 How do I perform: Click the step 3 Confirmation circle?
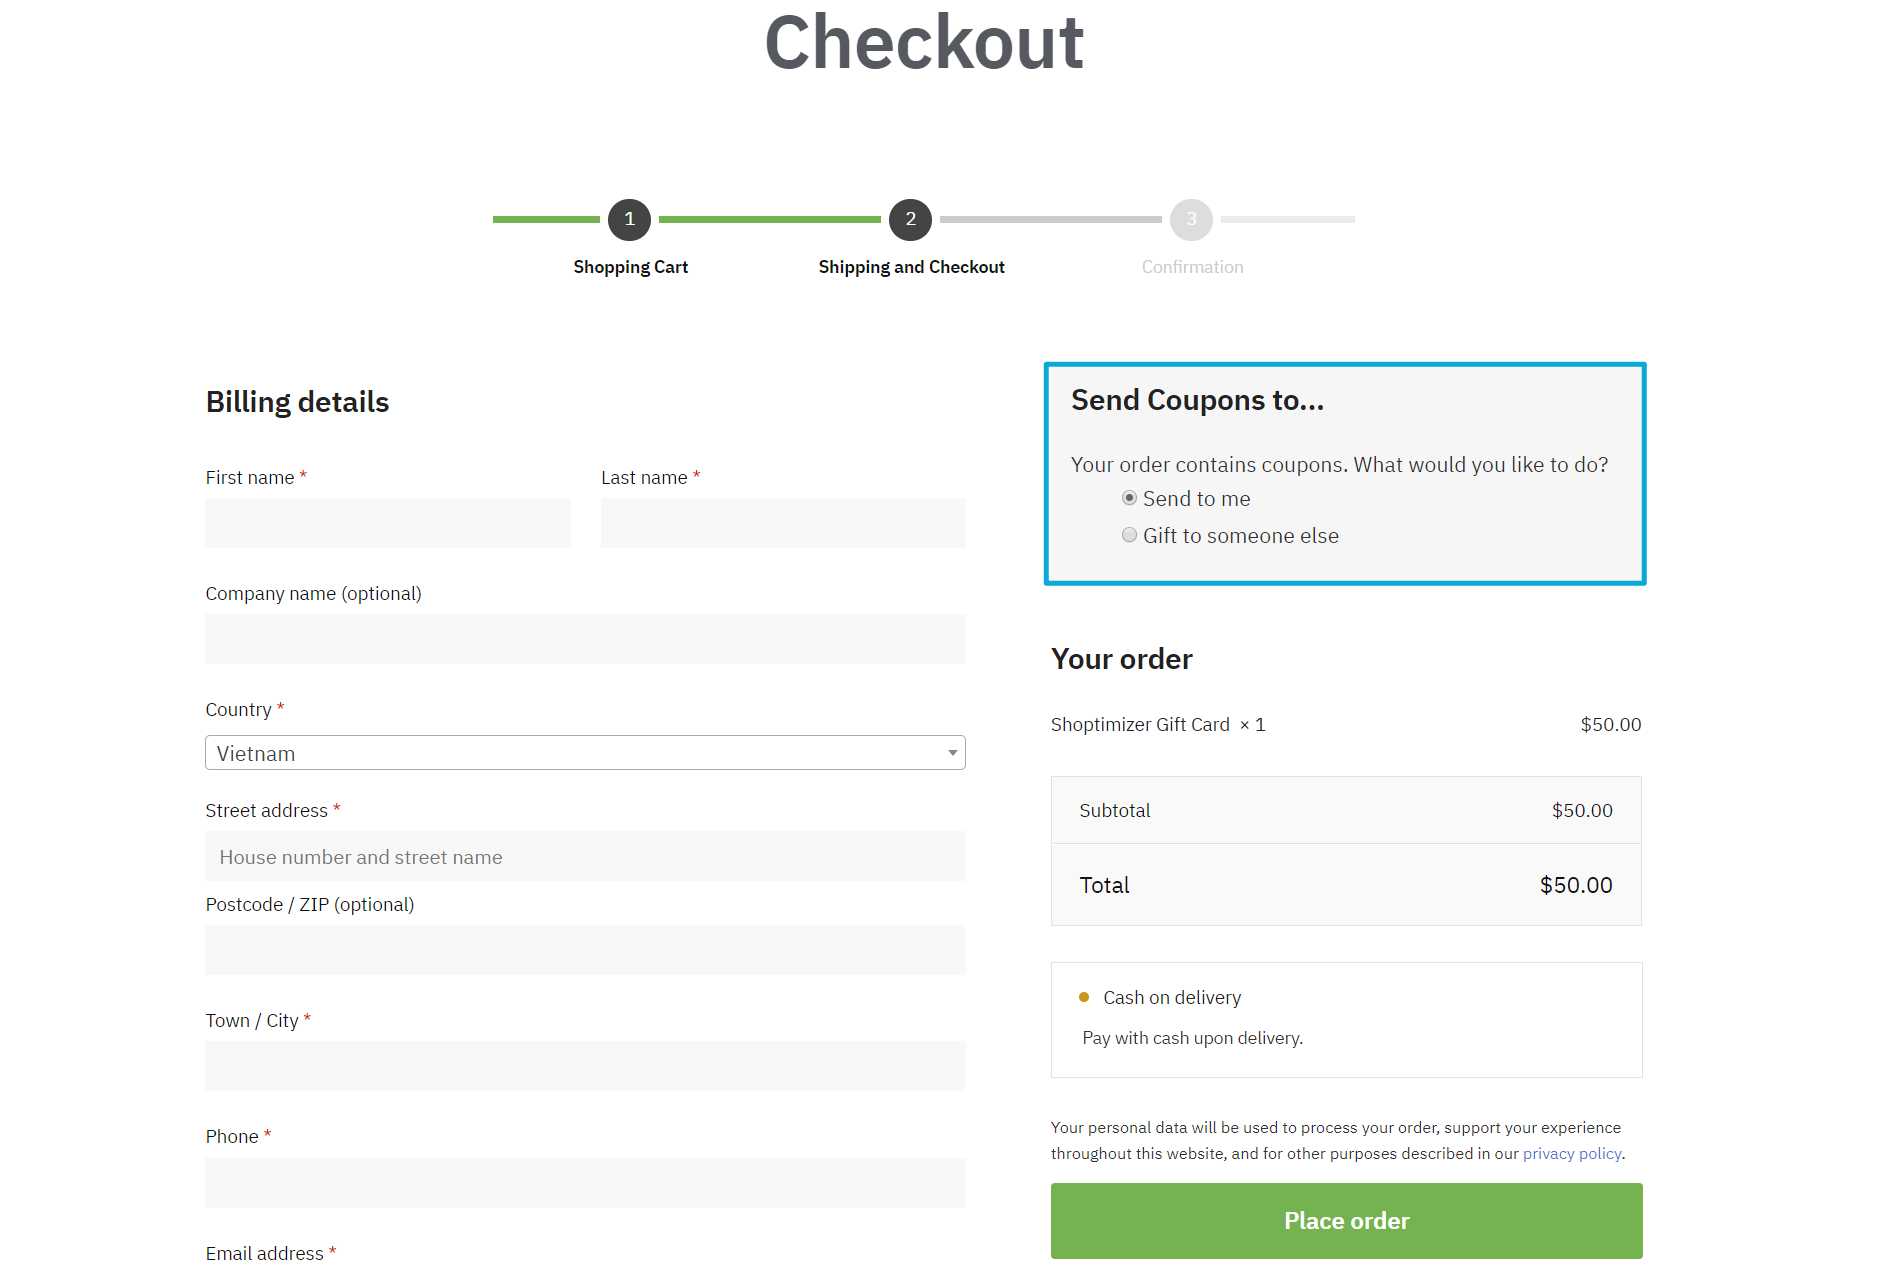point(1191,219)
